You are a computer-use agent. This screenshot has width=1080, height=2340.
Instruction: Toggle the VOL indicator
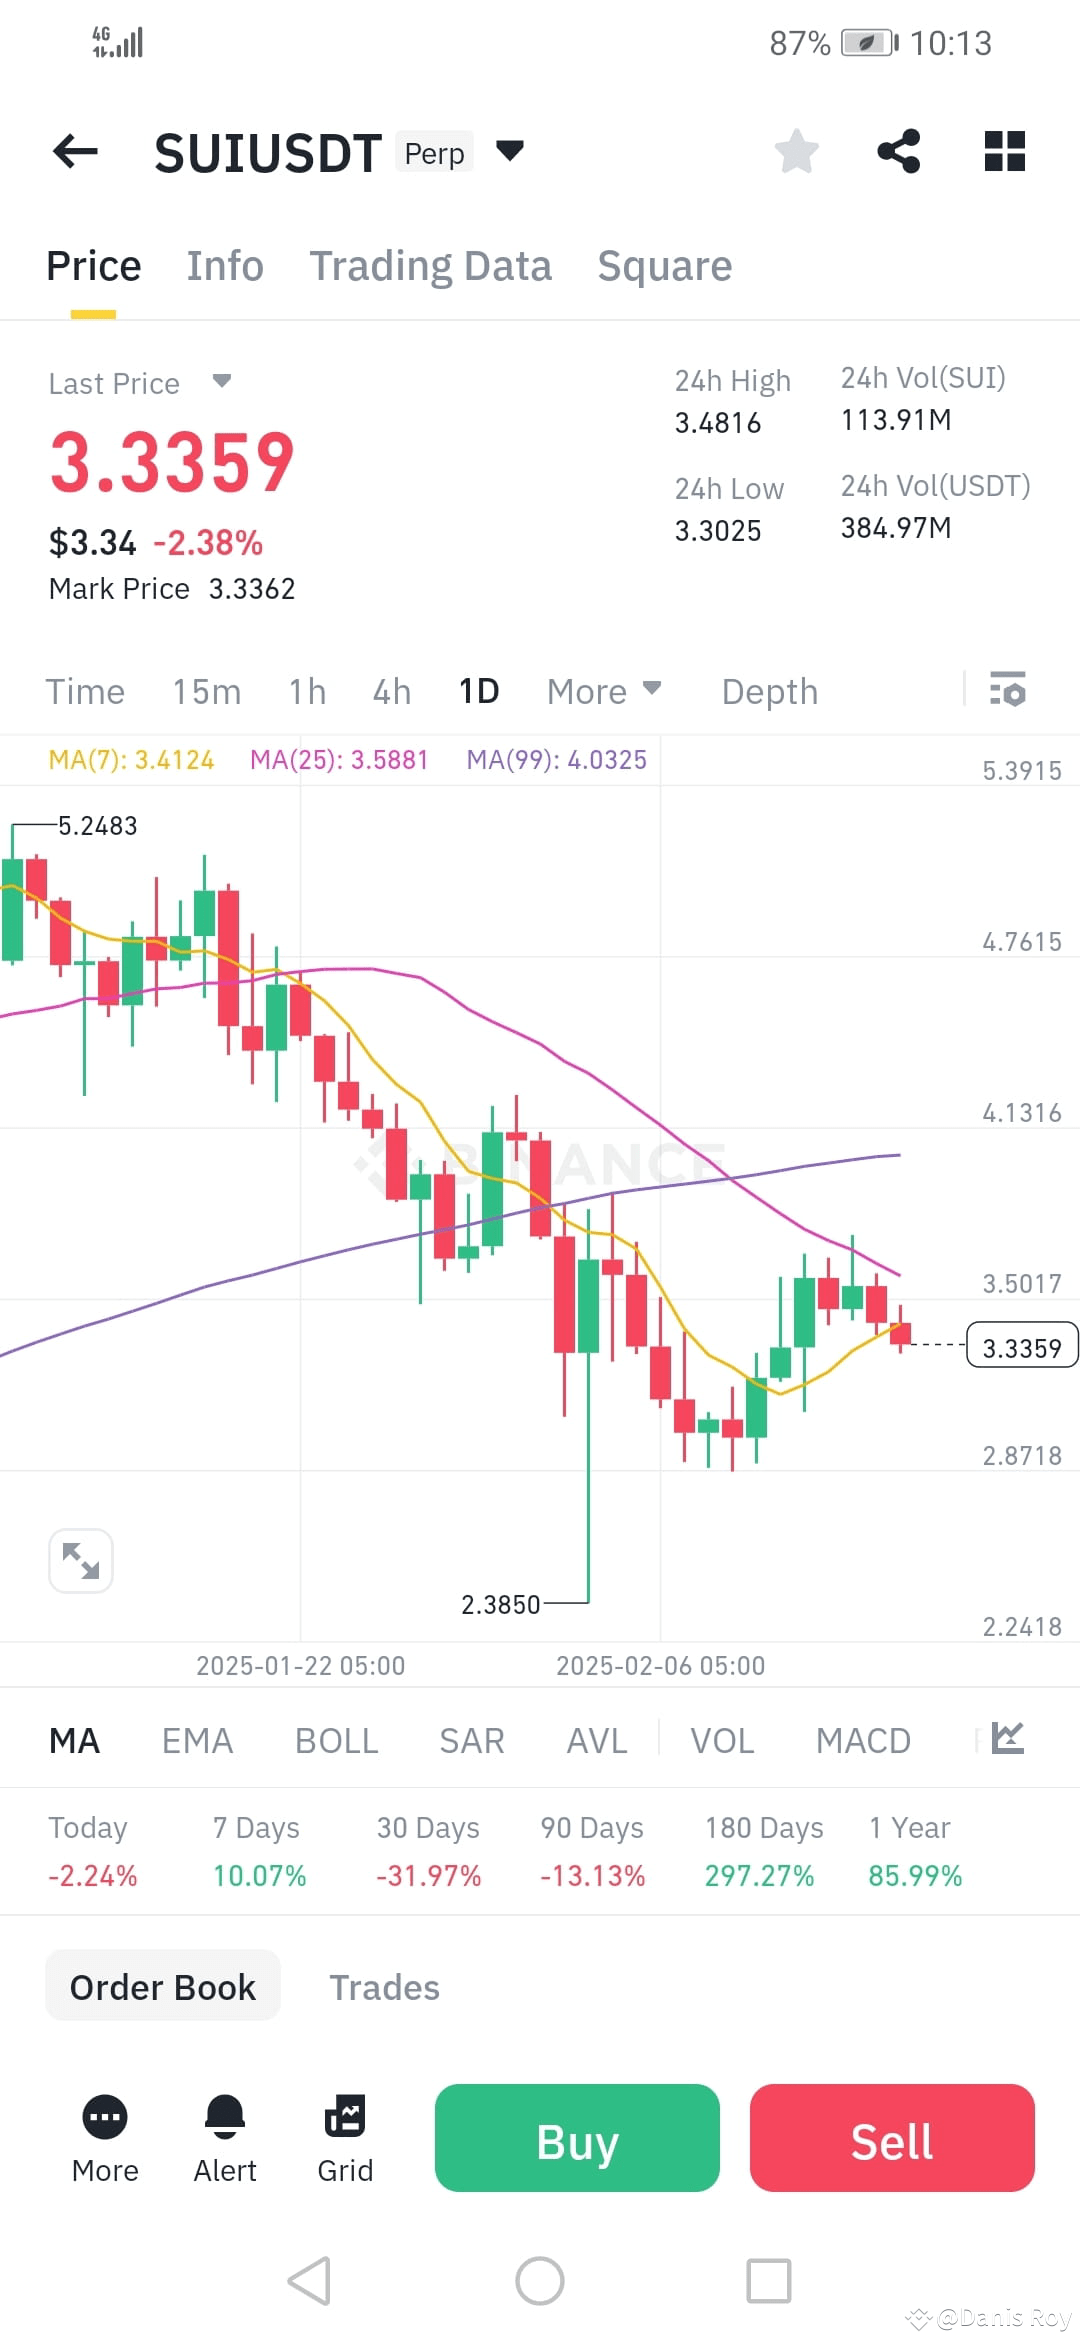tap(721, 1740)
